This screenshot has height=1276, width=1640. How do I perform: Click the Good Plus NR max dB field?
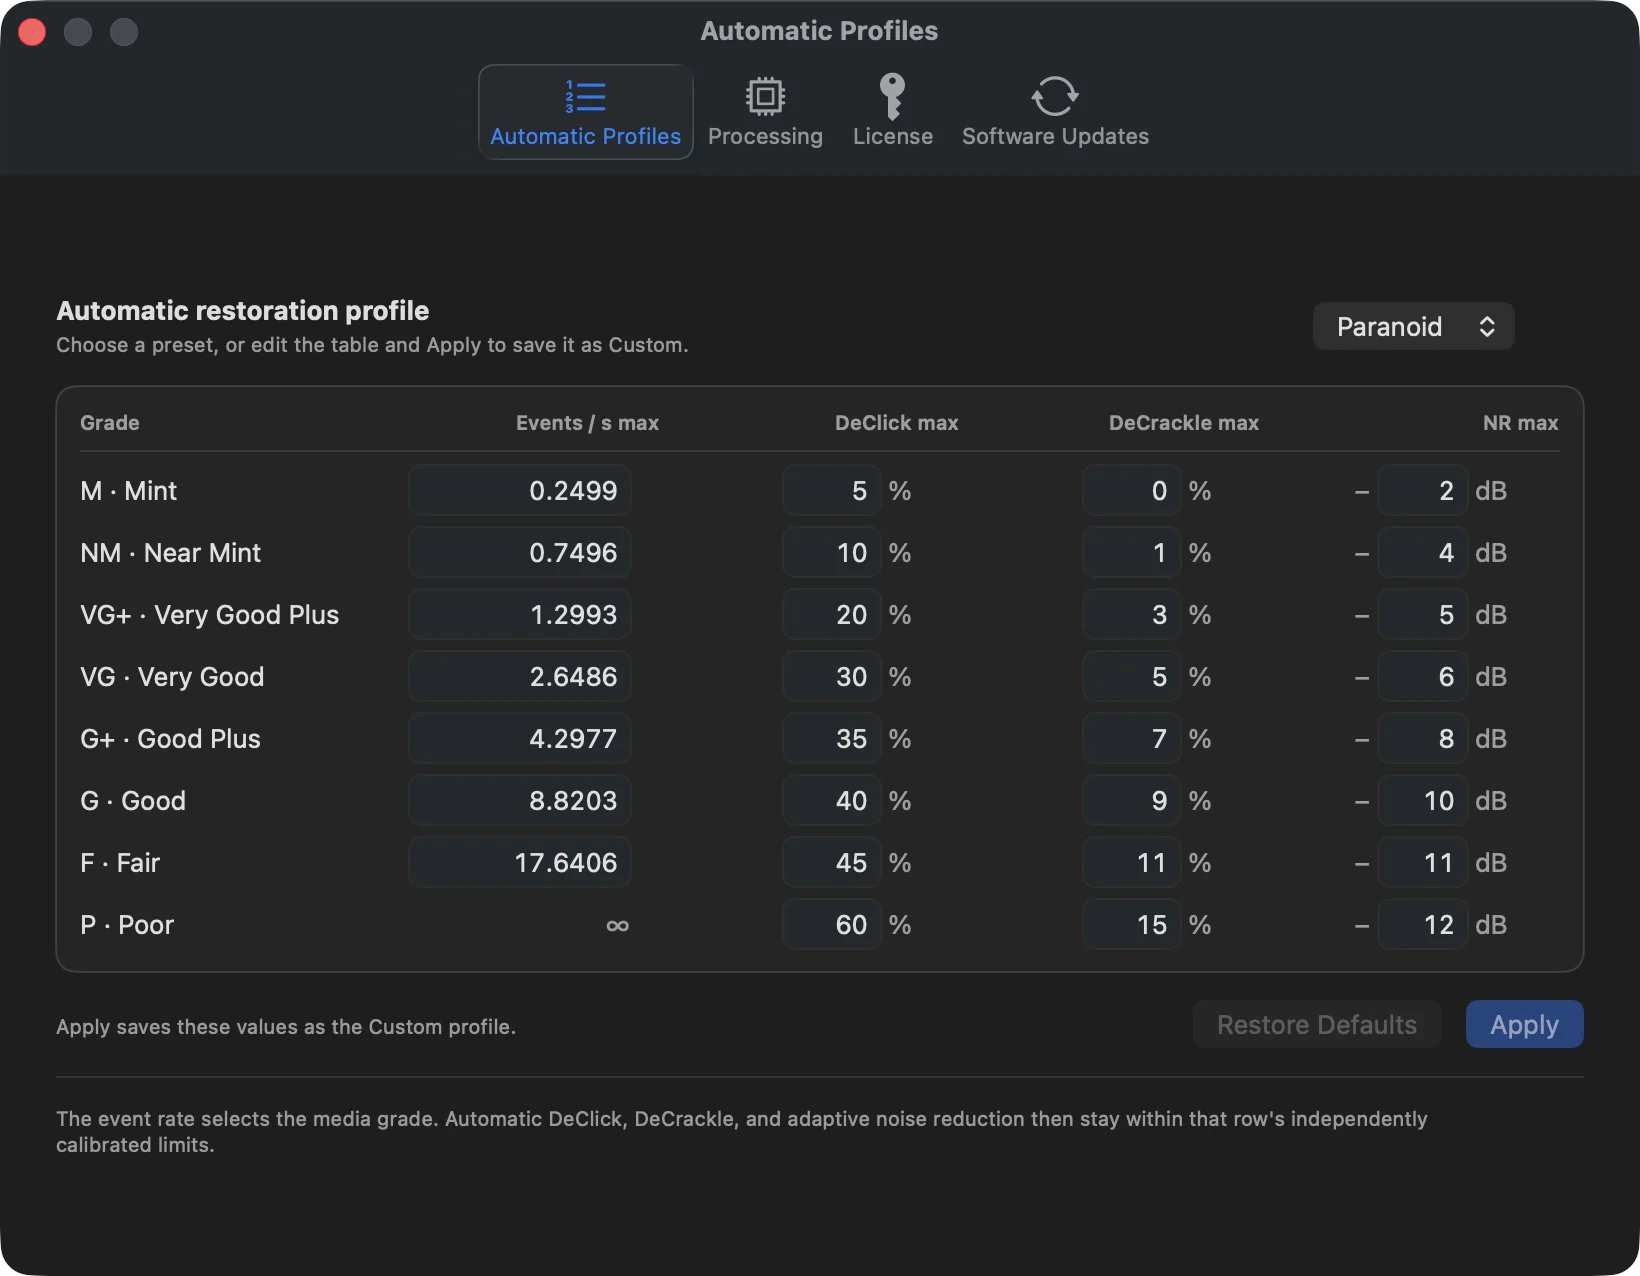point(1422,738)
